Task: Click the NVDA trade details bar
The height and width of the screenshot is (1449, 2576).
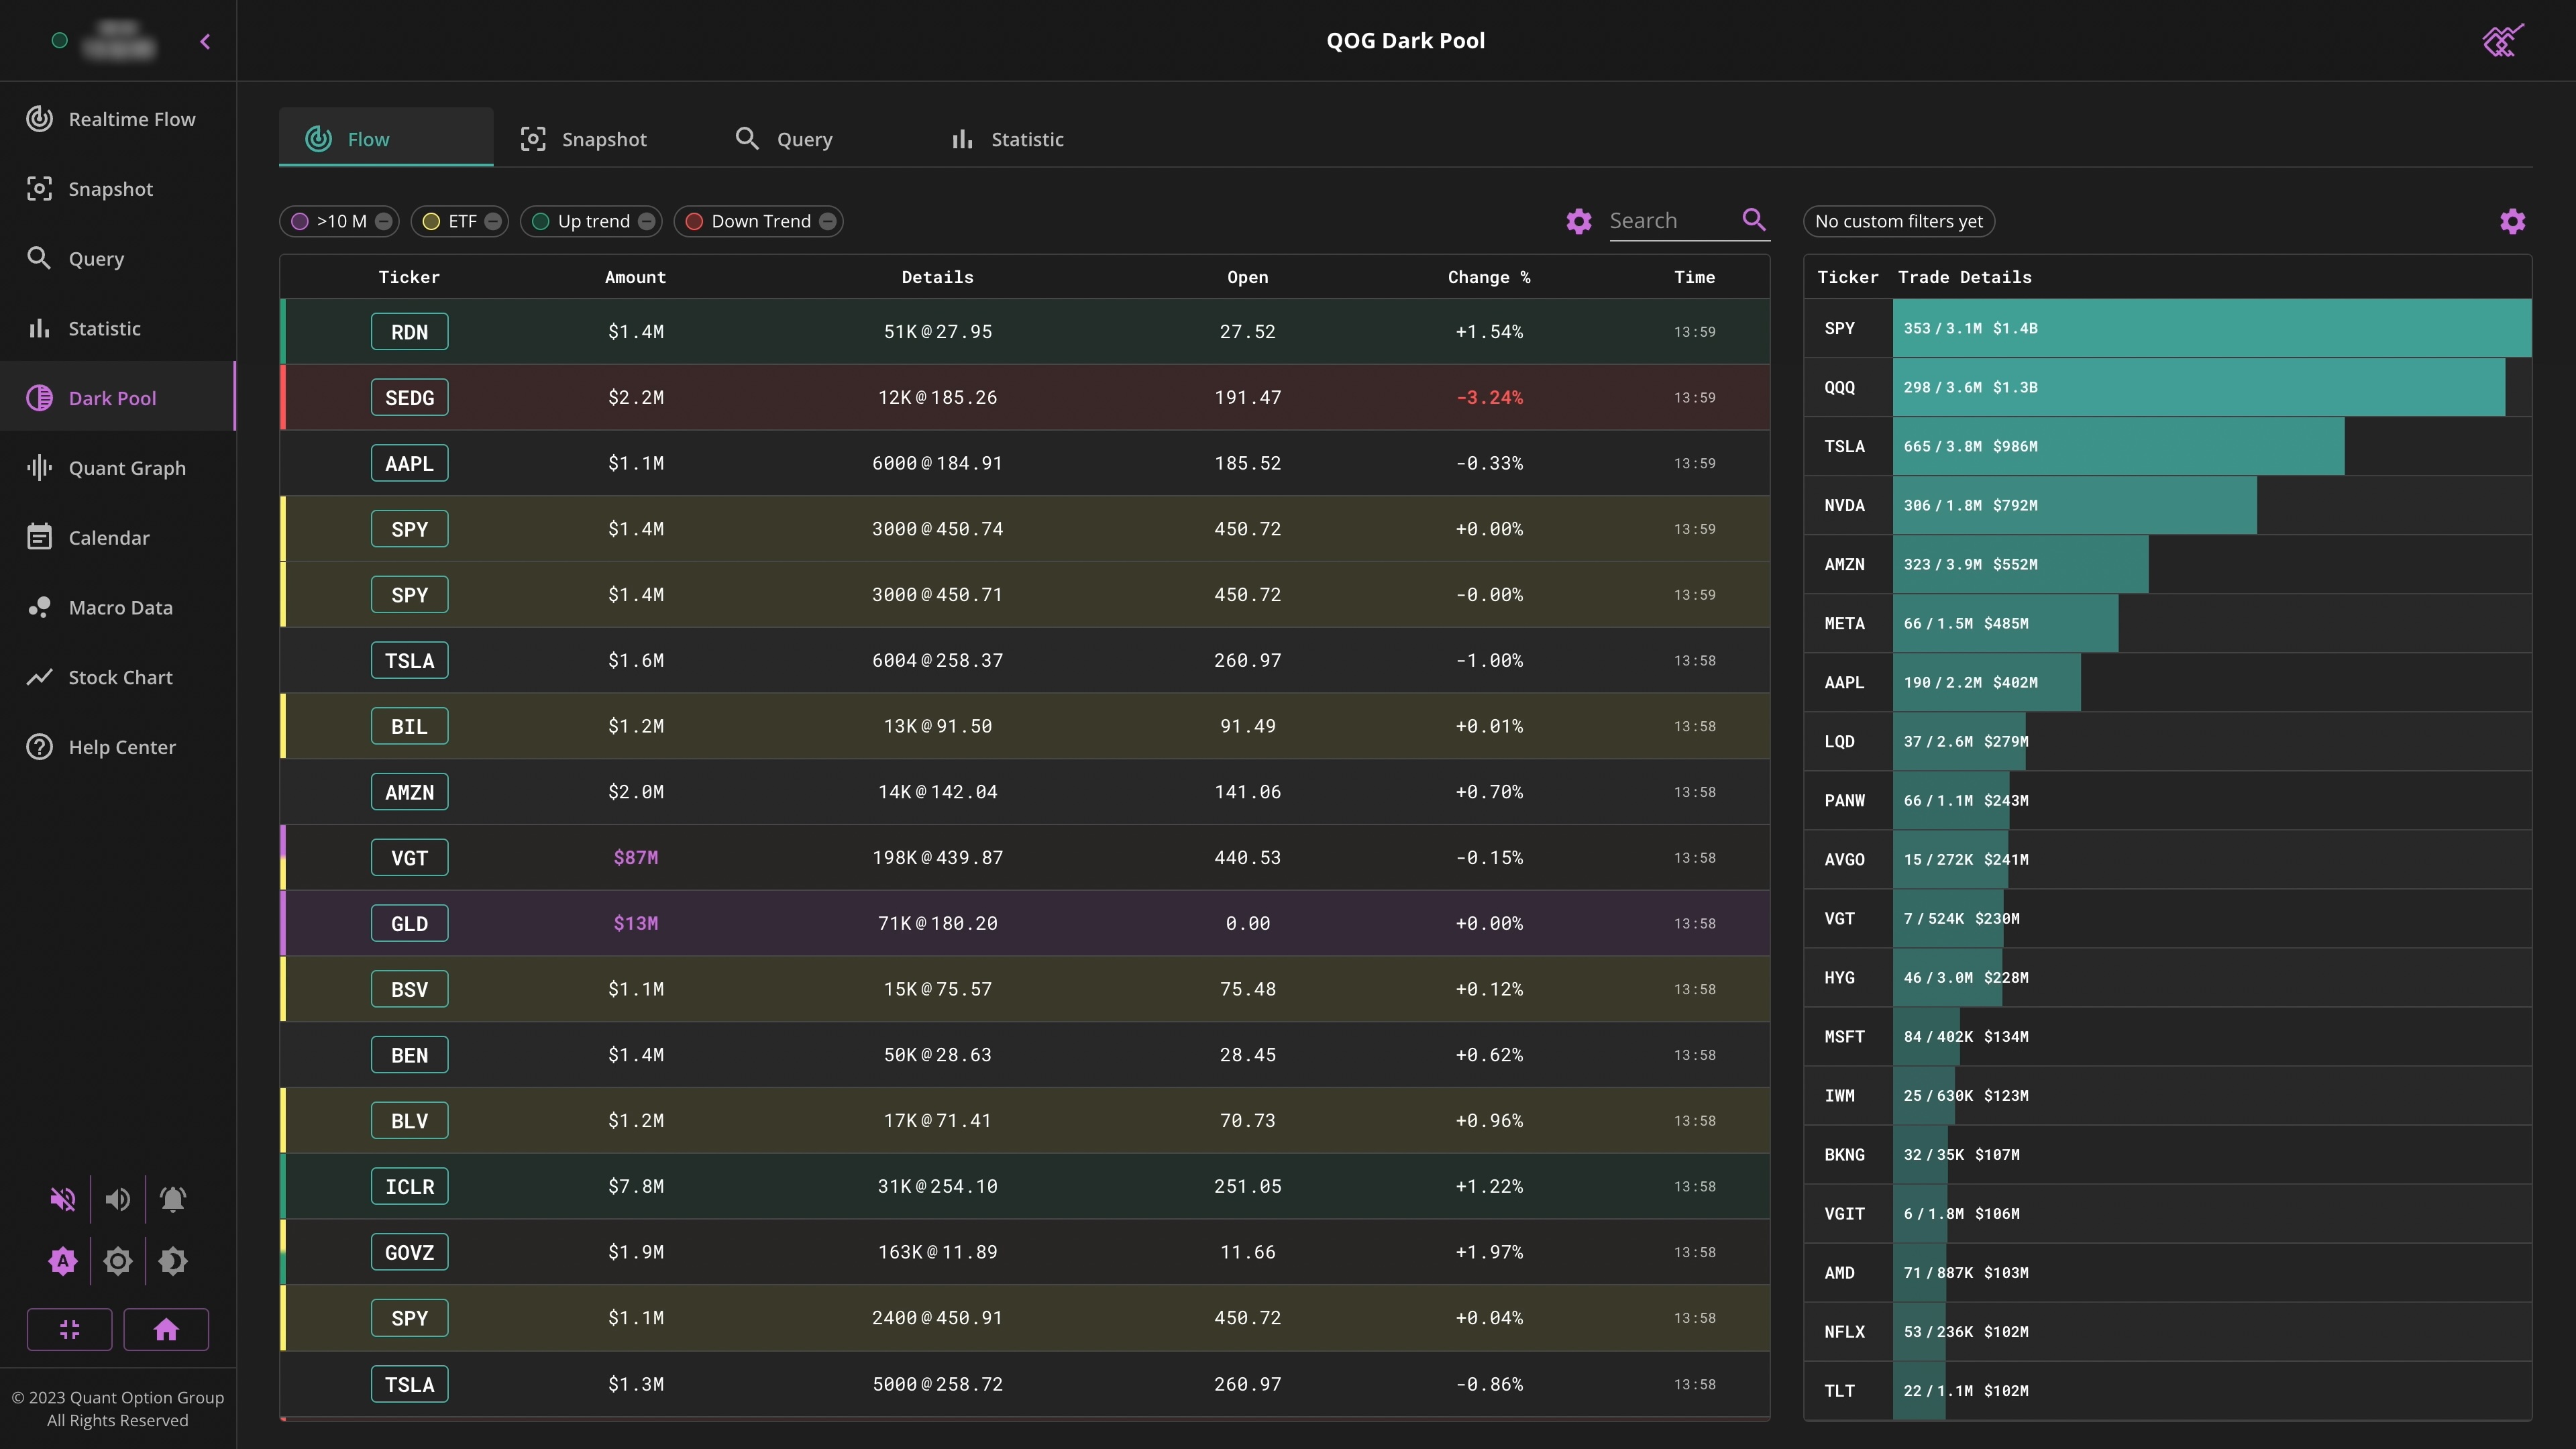Action: coord(2074,505)
